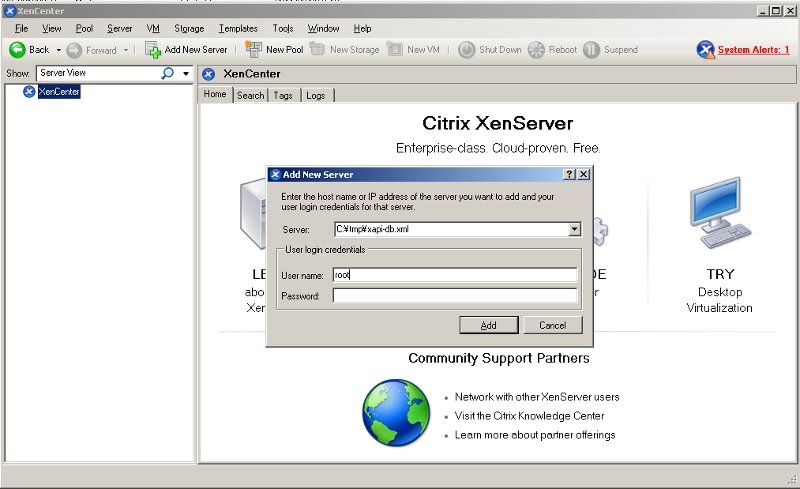Image resolution: width=800 pixels, height=489 pixels.
Task: Open the Help menu
Action: tap(362, 29)
